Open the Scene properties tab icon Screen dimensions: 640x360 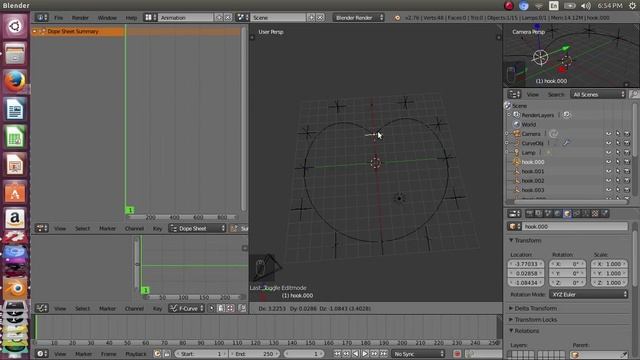548,213
